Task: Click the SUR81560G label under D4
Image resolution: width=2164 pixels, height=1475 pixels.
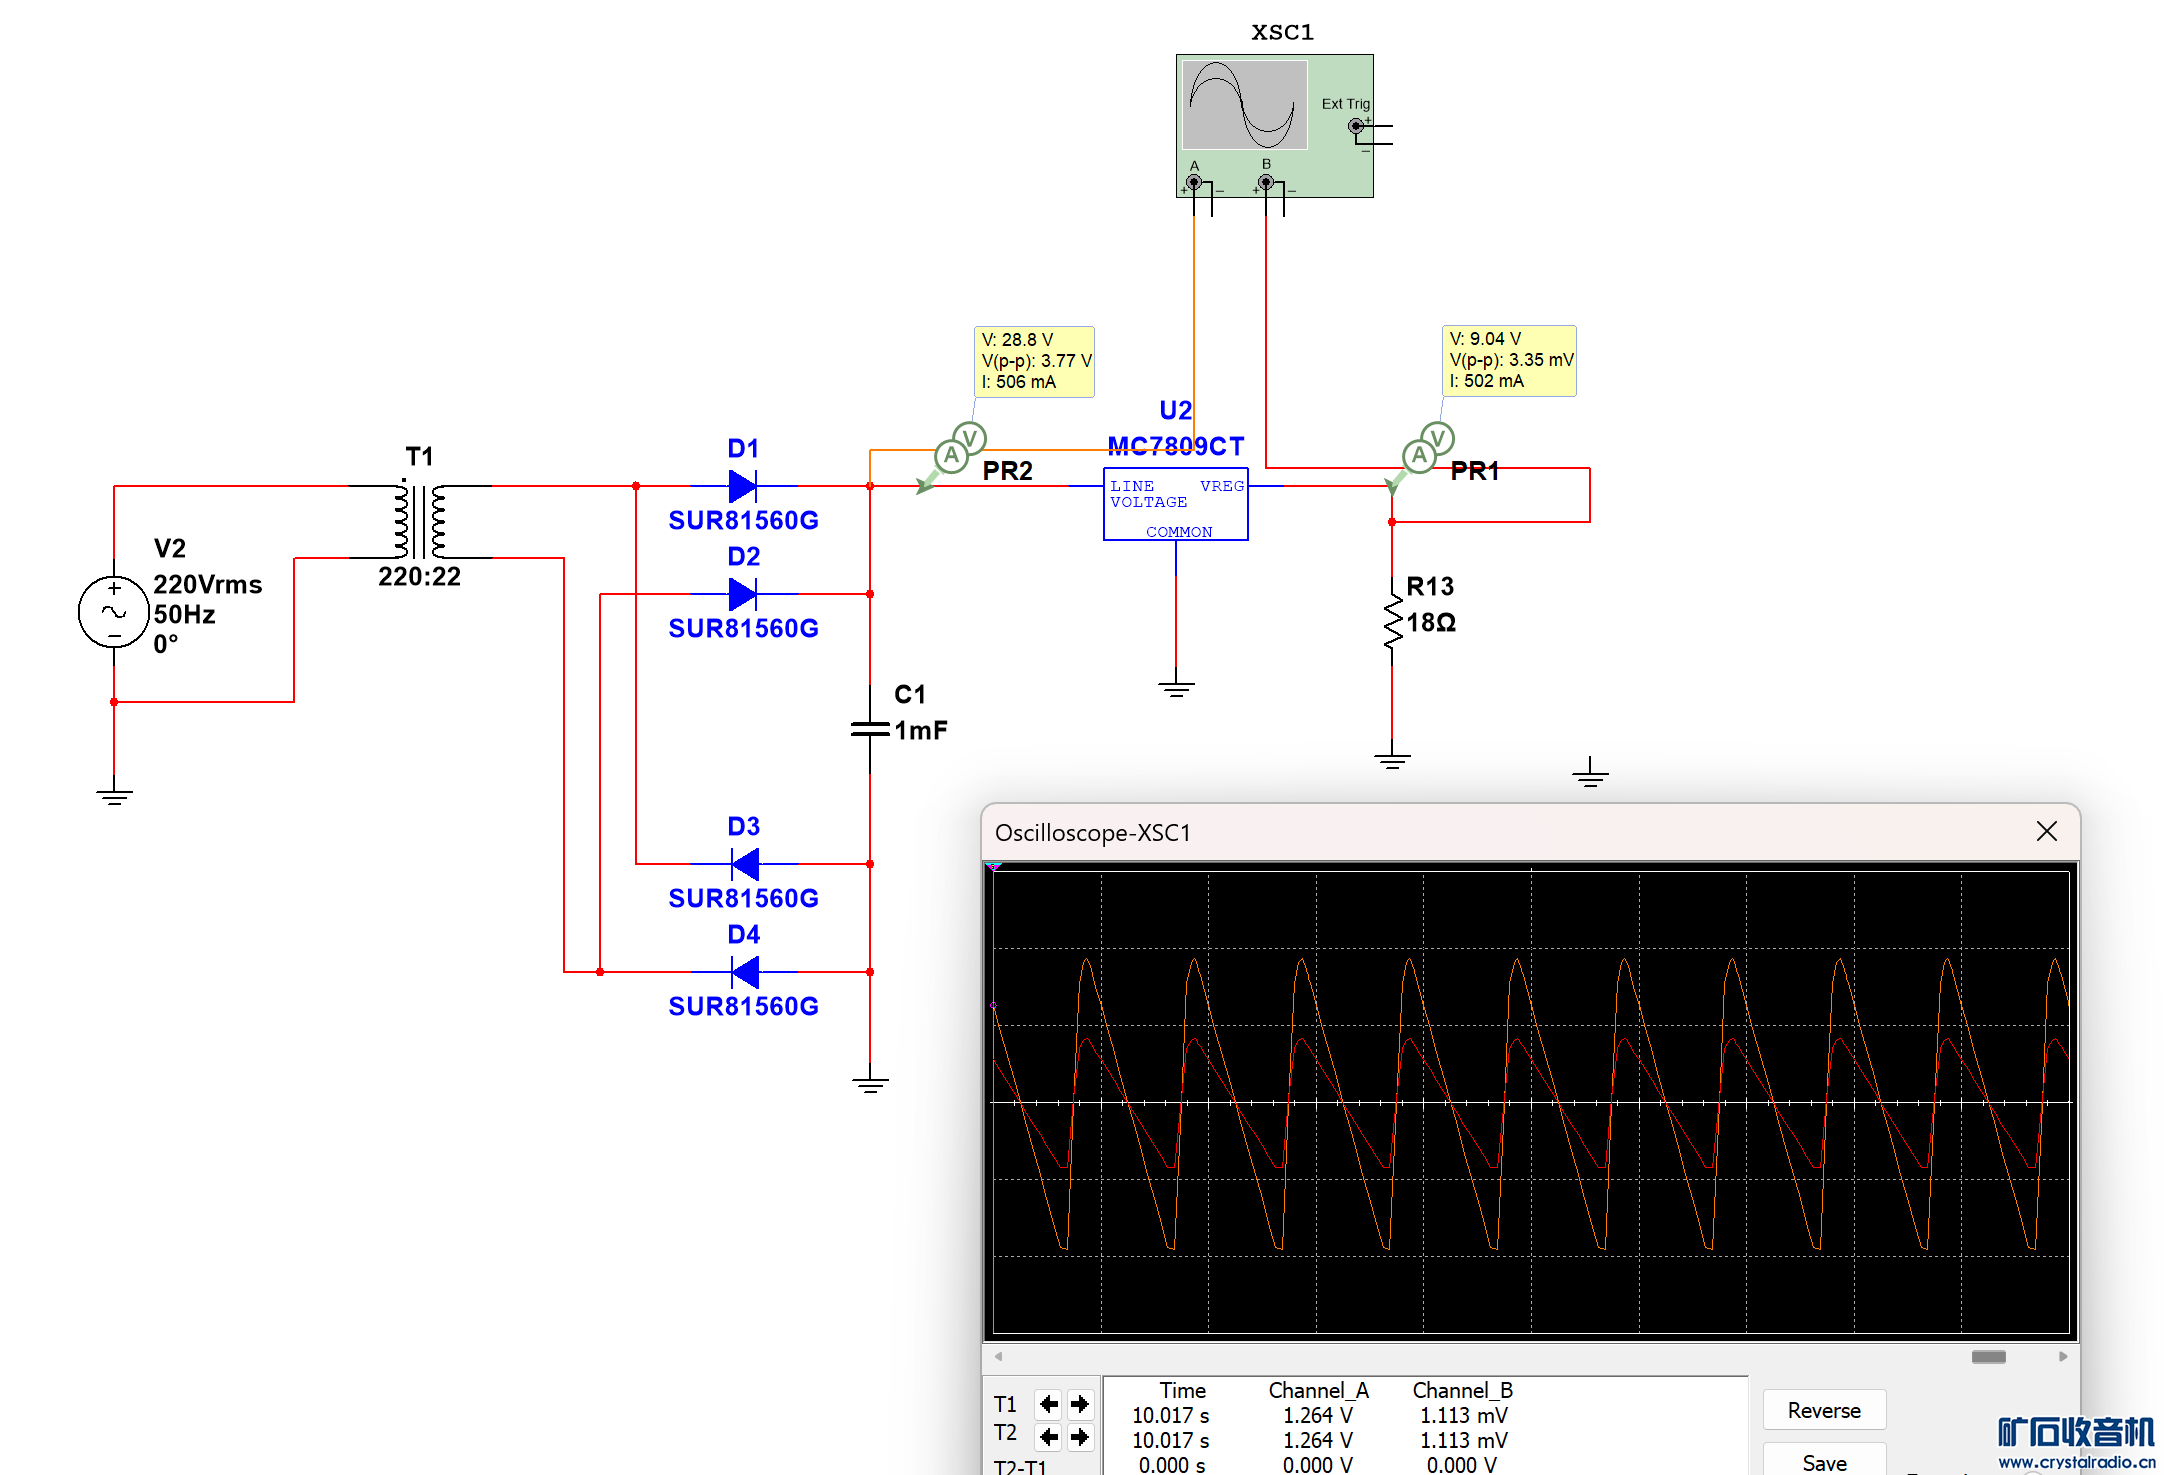Action: click(743, 1006)
